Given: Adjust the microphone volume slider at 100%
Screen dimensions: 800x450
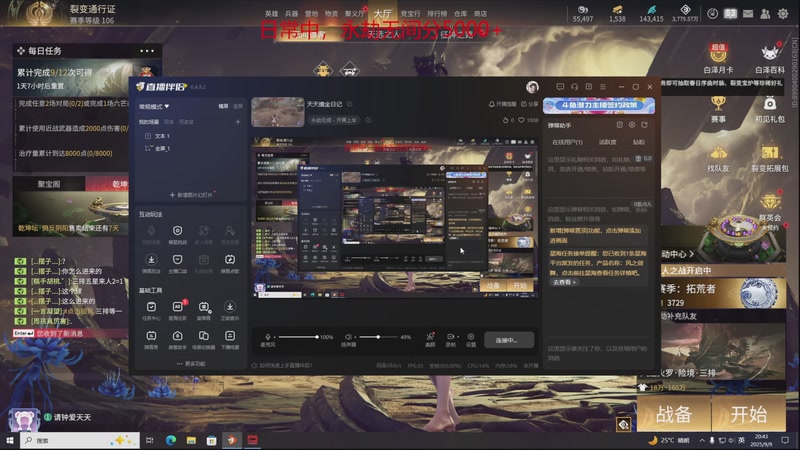Looking at the screenshot, I should [298, 337].
